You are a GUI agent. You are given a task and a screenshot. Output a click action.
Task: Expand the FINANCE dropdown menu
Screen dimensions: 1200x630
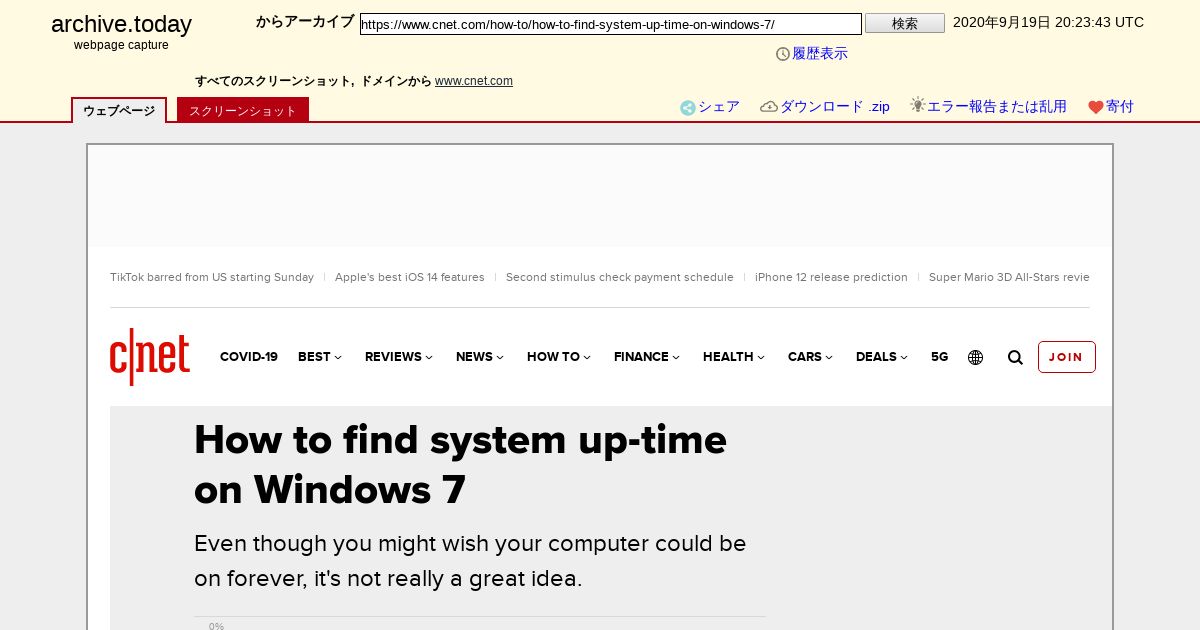647,357
